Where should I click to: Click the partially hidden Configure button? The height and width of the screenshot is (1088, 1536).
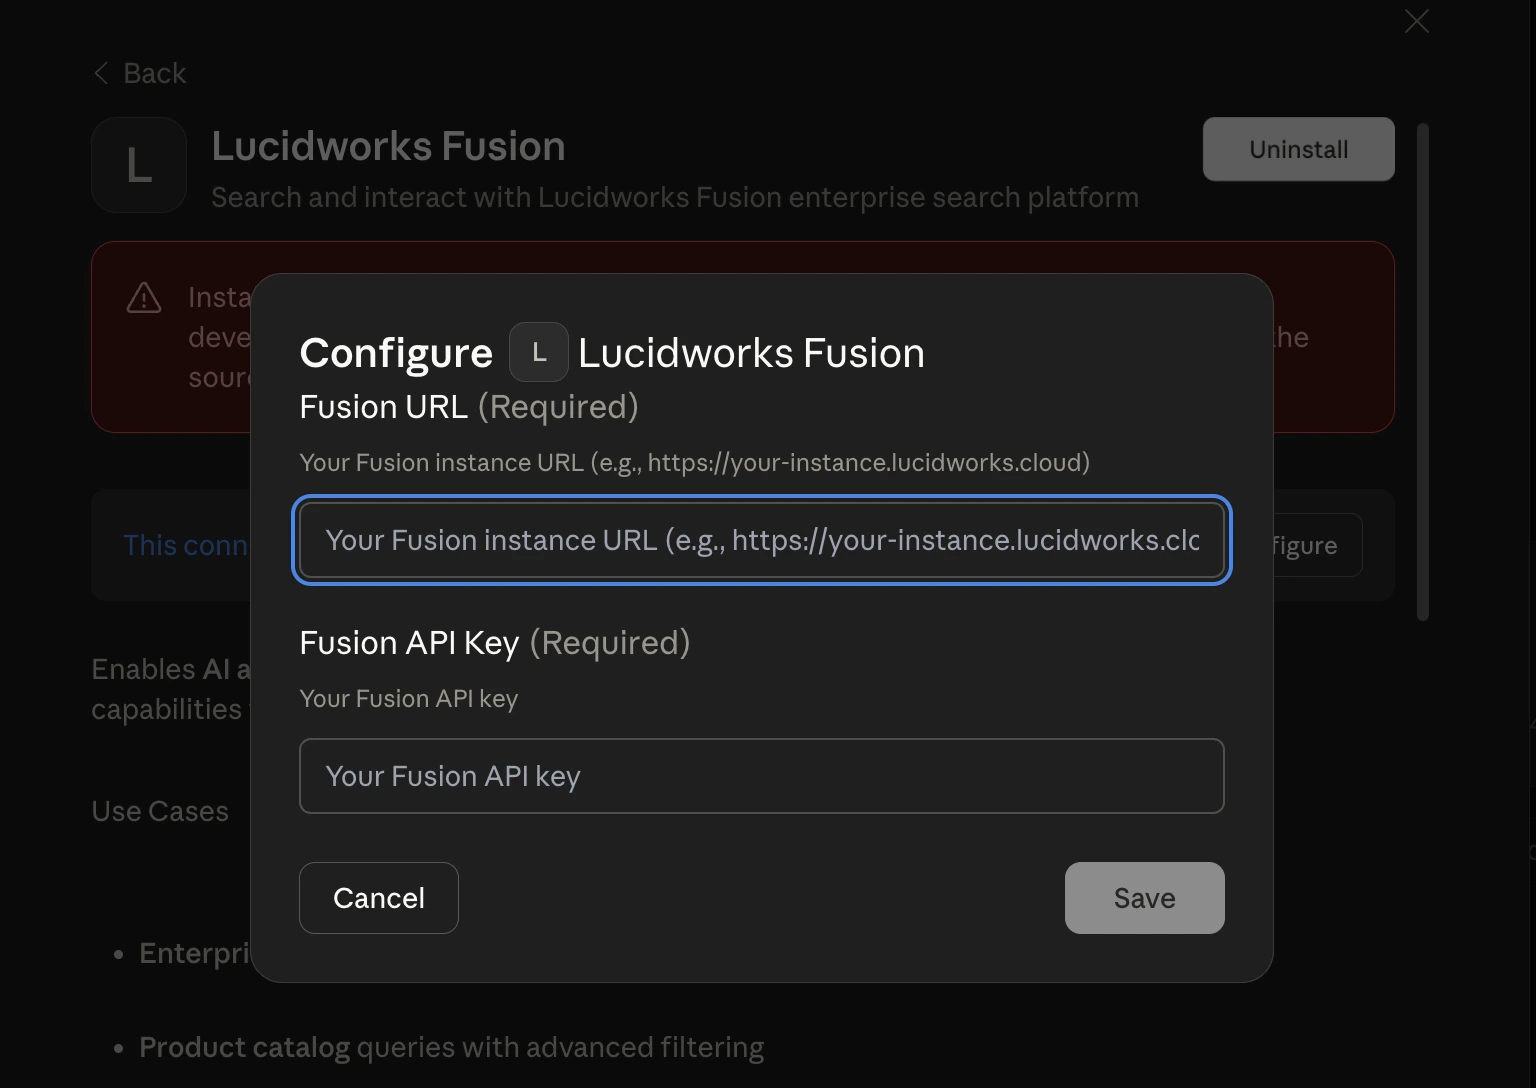click(x=1308, y=545)
